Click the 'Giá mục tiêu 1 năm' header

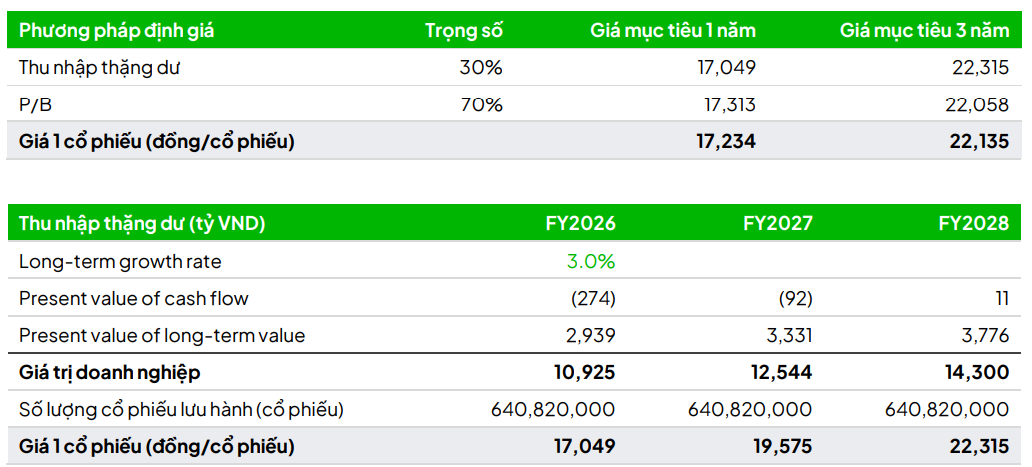click(672, 30)
